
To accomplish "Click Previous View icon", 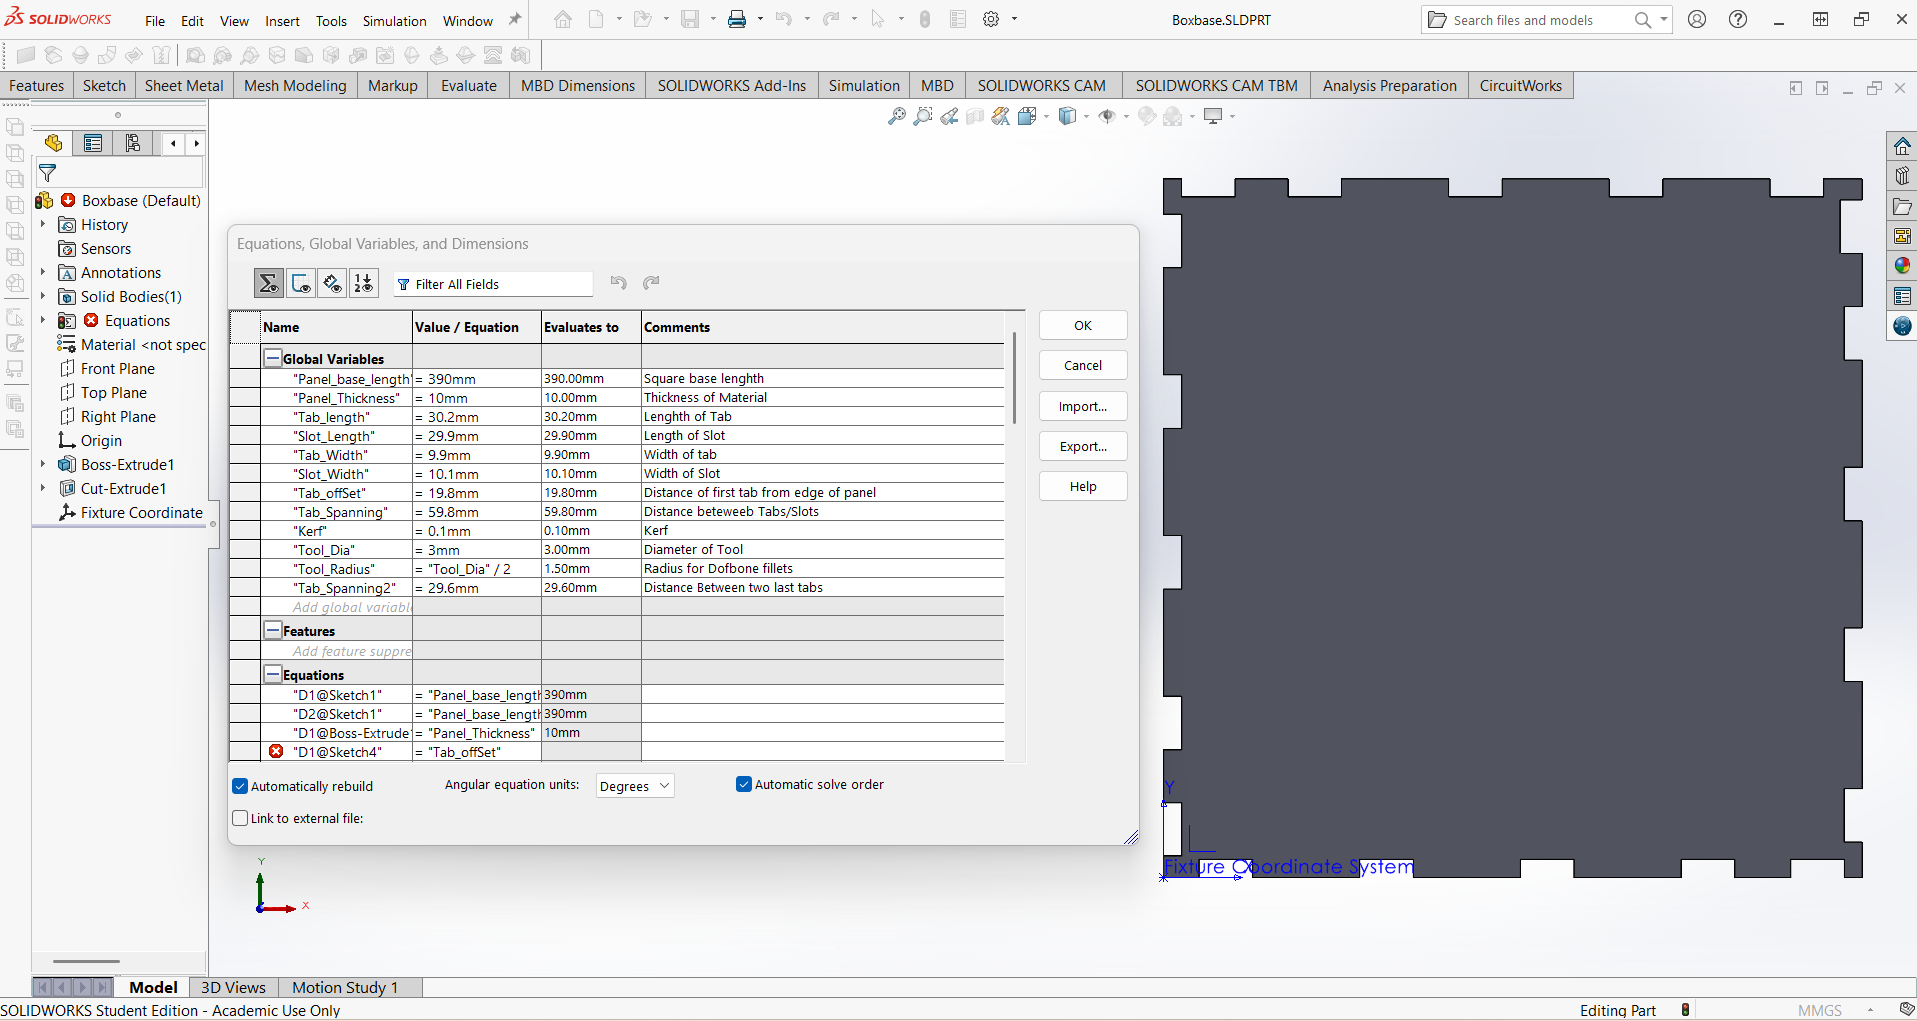I will point(949,116).
